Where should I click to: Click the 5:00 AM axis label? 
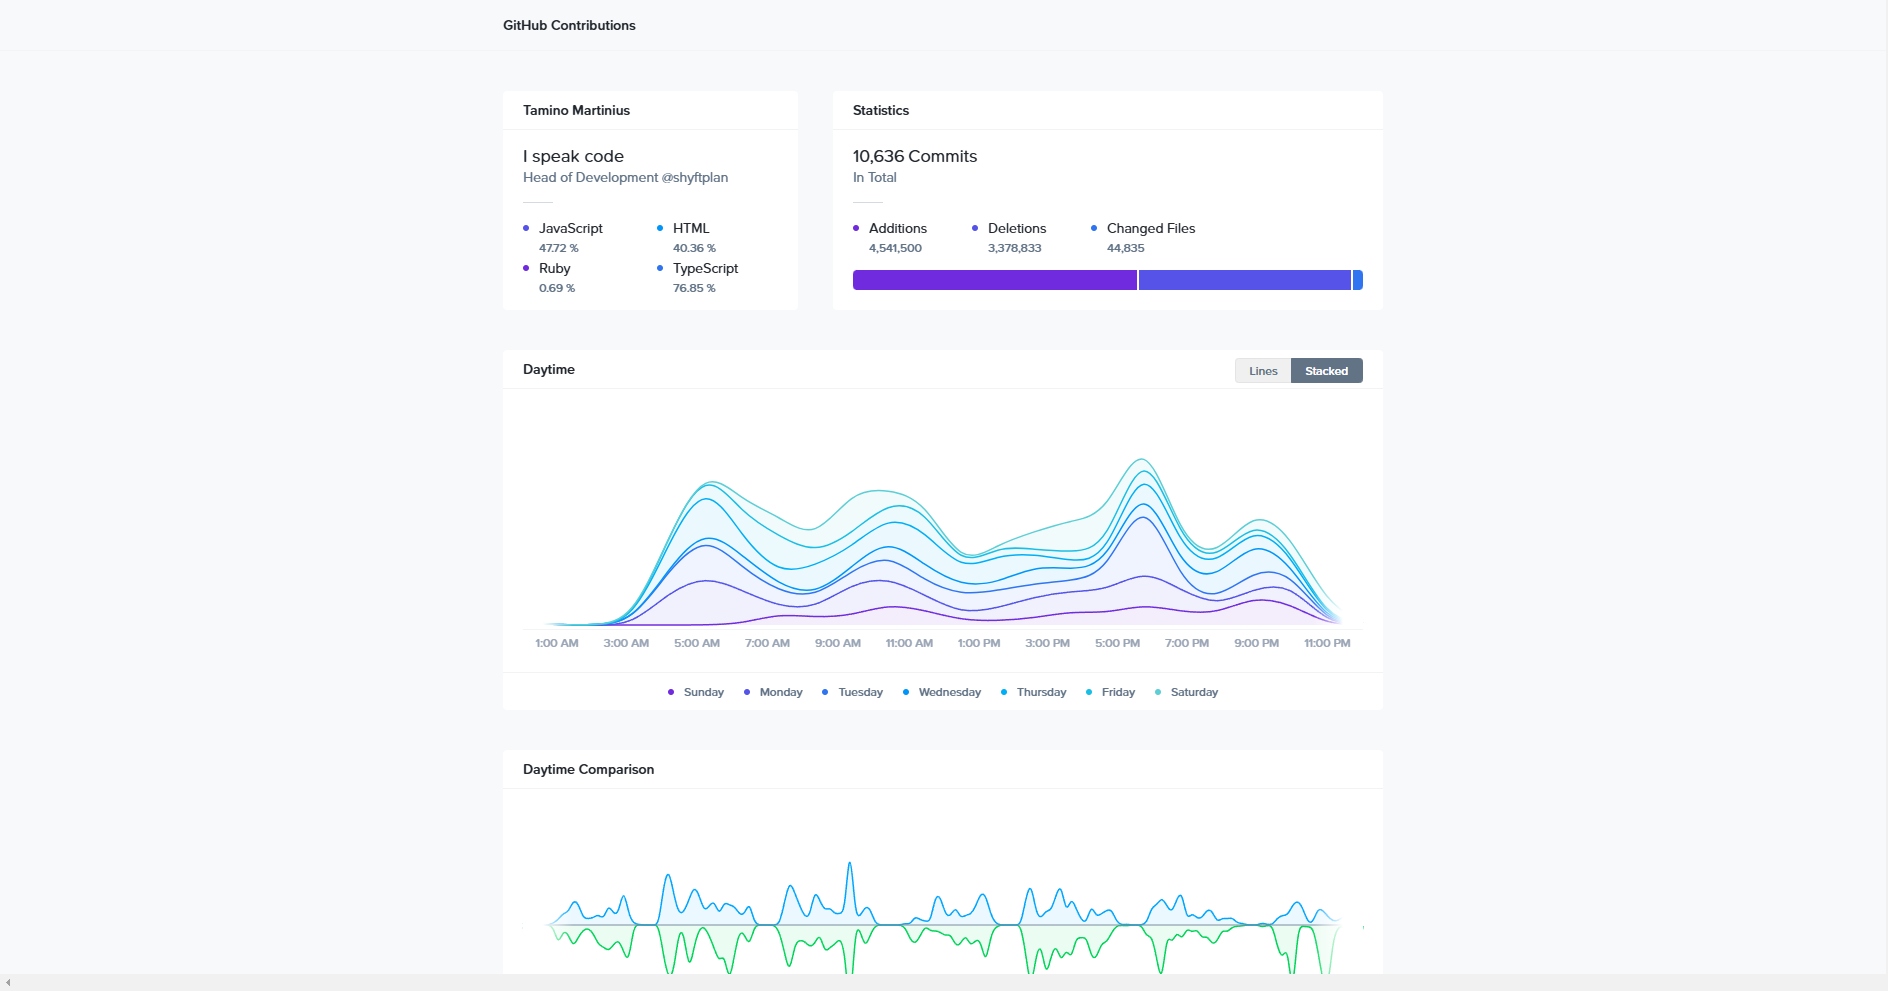(x=697, y=643)
